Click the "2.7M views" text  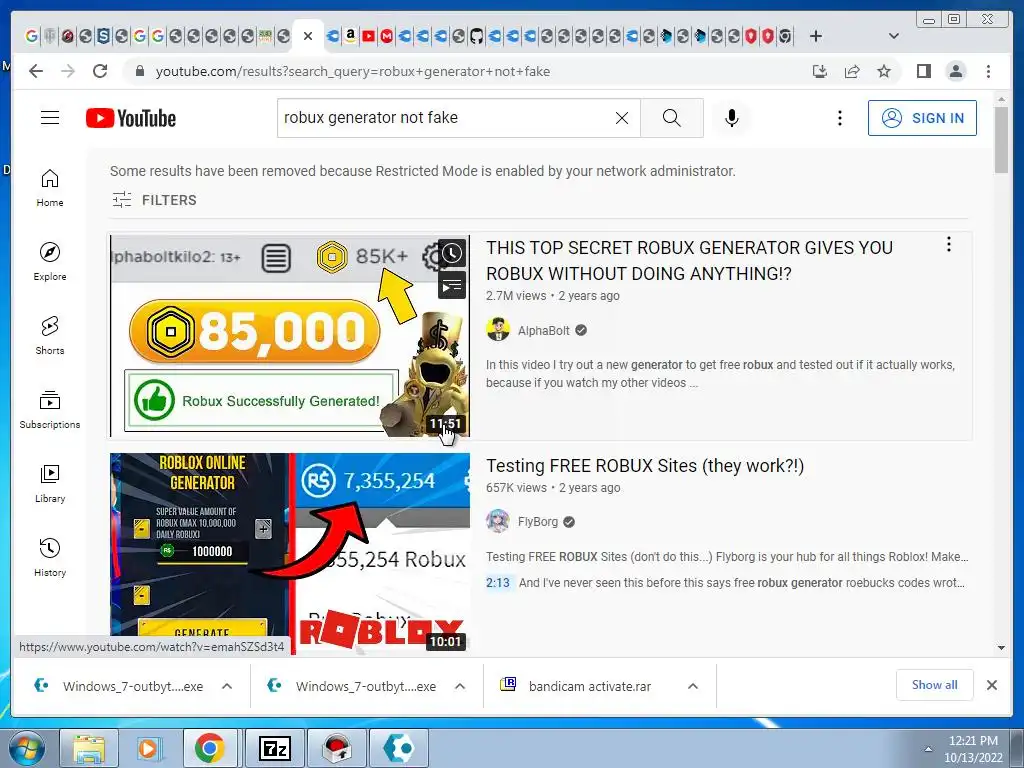pos(516,296)
